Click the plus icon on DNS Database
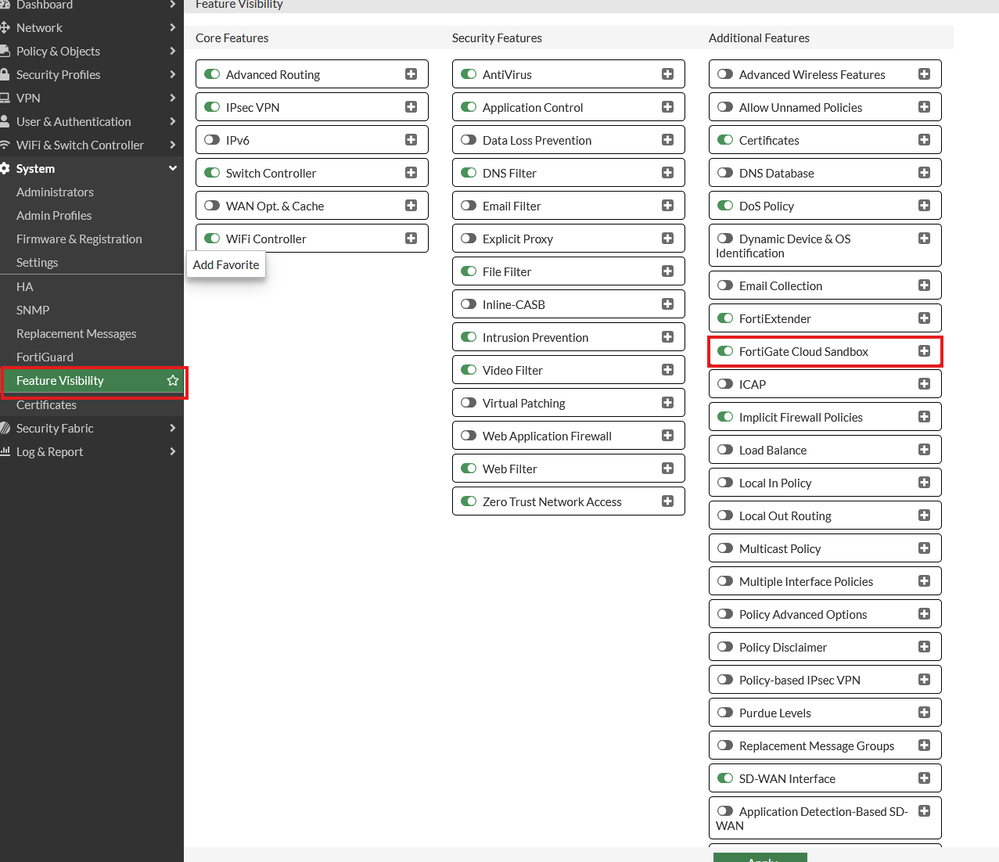The image size is (999, 862). pyautogui.click(x=924, y=173)
